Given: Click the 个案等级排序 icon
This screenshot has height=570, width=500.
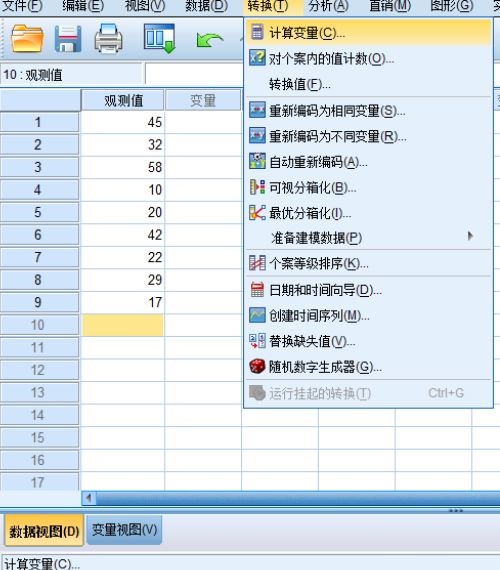Looking at the screenshot, I should click(257, 263).
